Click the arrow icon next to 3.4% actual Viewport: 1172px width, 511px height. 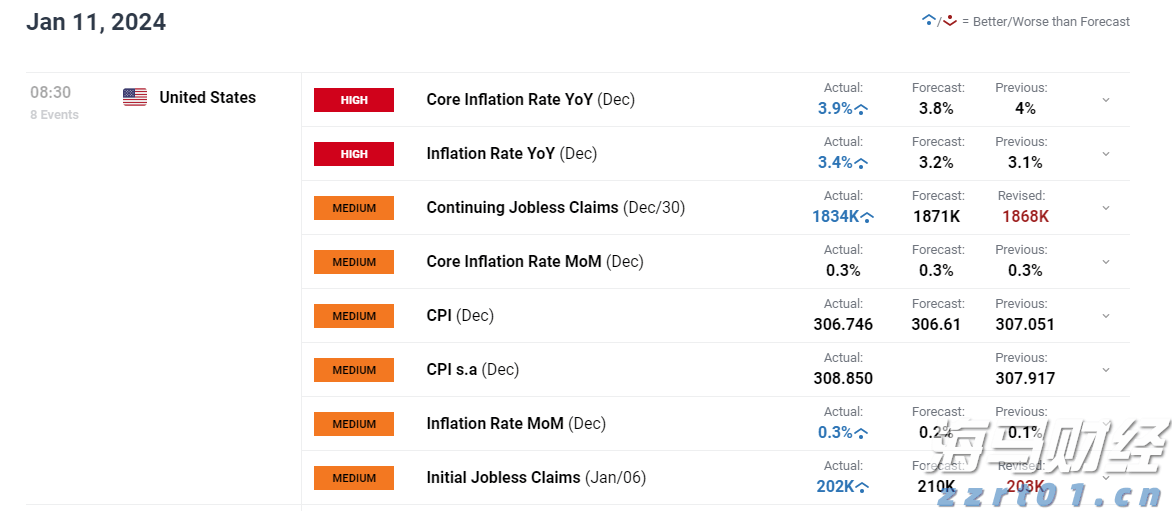coord(861,163)
